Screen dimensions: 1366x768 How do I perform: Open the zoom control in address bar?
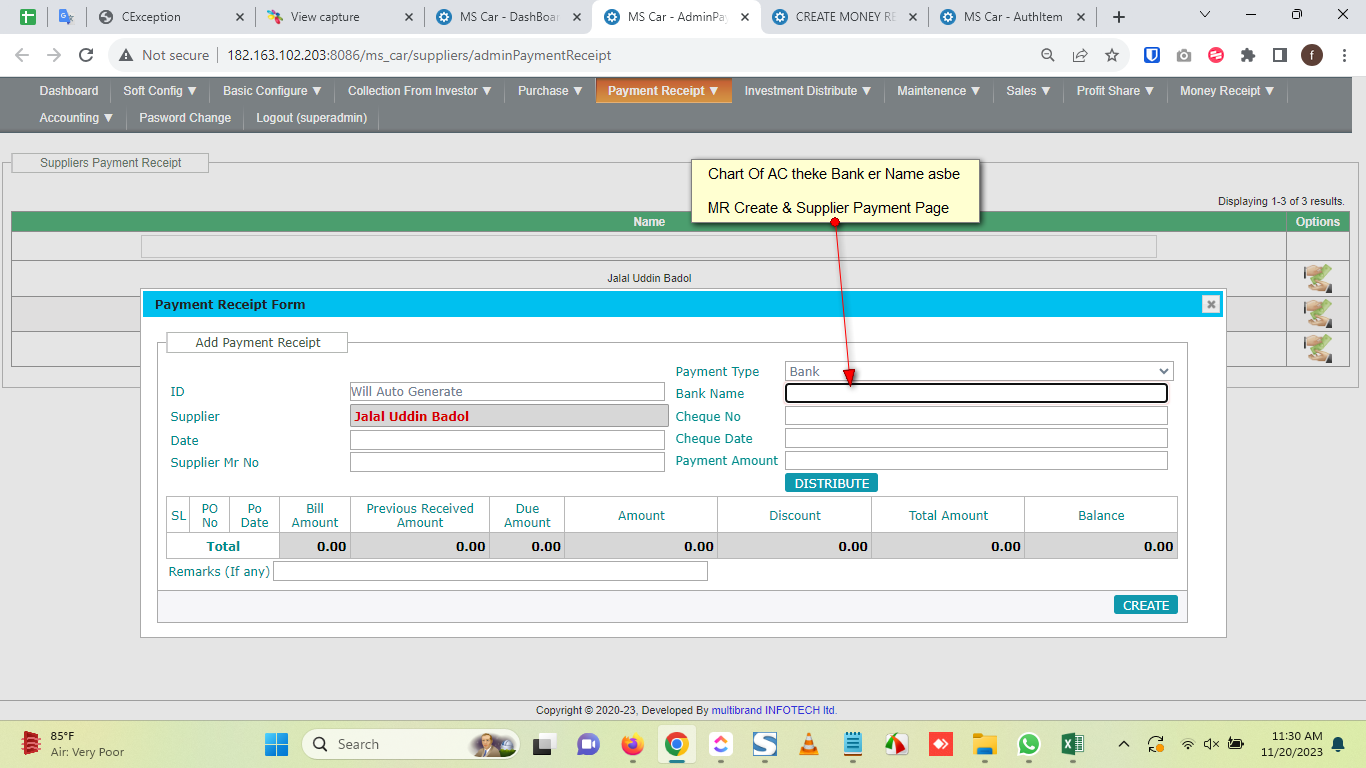[1047, 55]
